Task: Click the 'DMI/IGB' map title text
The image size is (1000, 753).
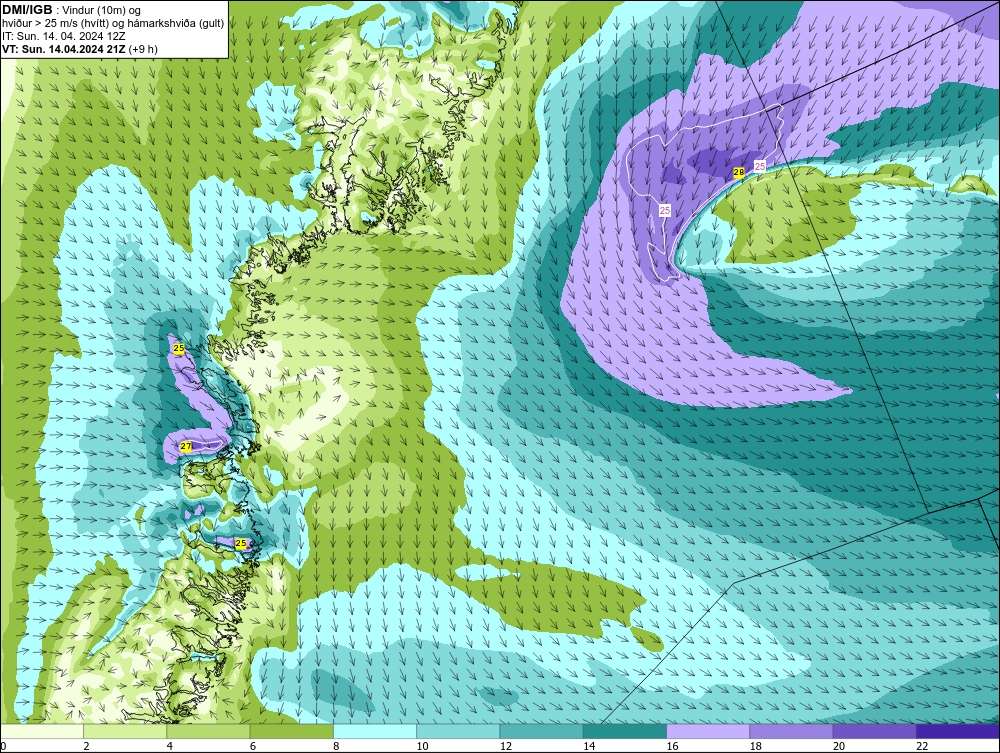Action: coord(27,10)
